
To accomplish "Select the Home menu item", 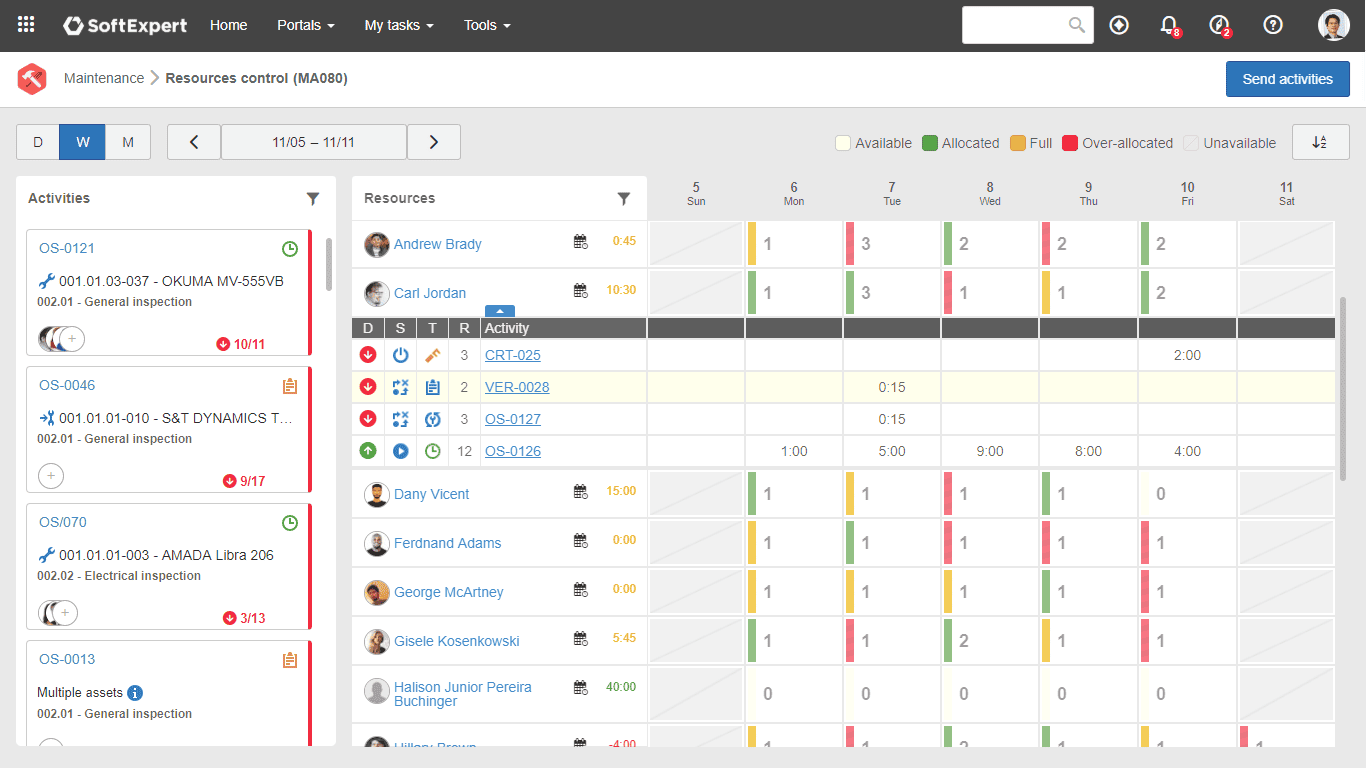I will coord(228,25).
